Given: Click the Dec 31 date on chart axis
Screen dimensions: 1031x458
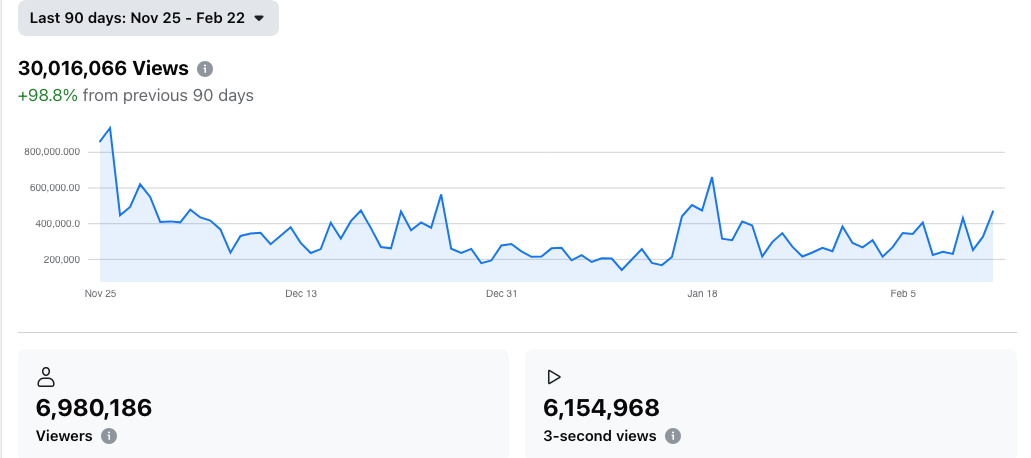Looking at the screenshot, I should coord(501,294).
